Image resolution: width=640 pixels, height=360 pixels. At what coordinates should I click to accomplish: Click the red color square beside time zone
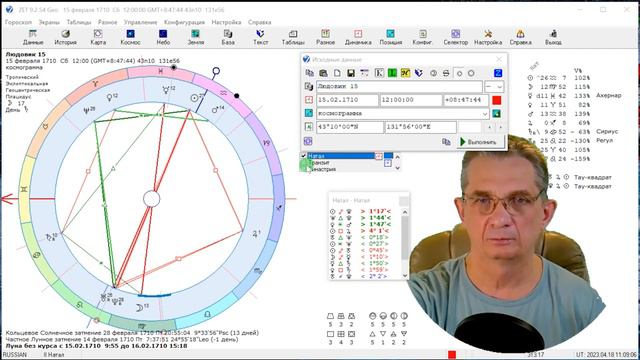click(497, 100)
